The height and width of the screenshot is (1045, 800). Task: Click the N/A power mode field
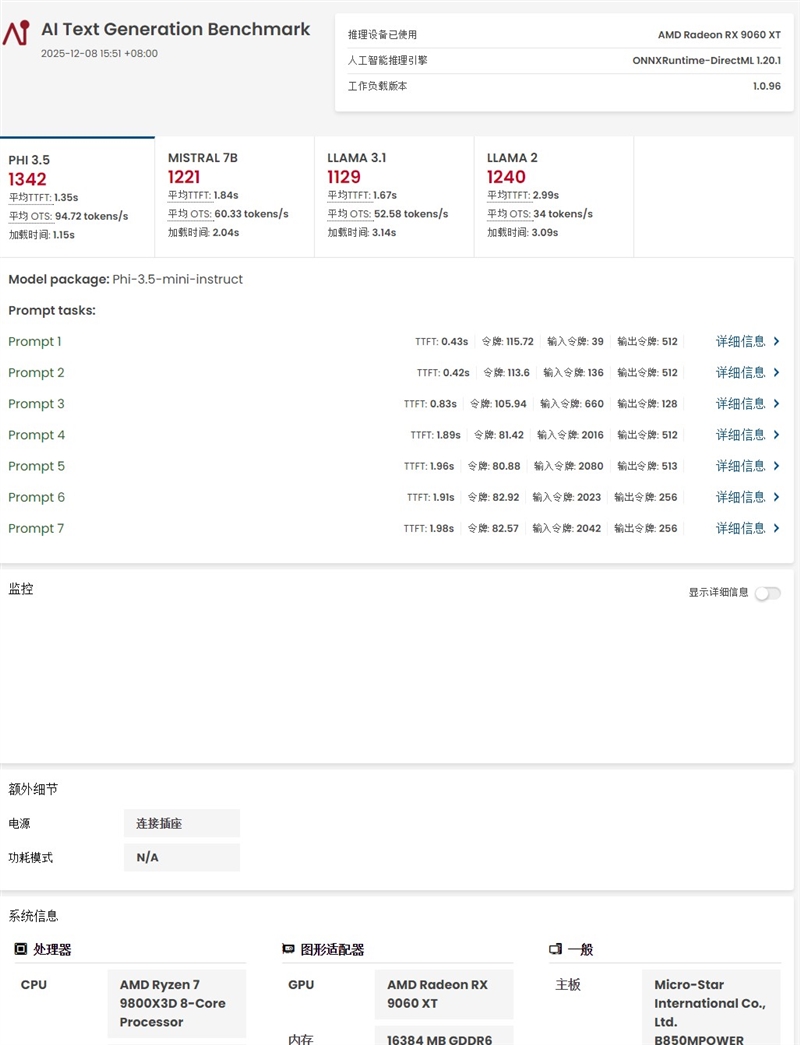pyautogui.click(x=181, y=857)
